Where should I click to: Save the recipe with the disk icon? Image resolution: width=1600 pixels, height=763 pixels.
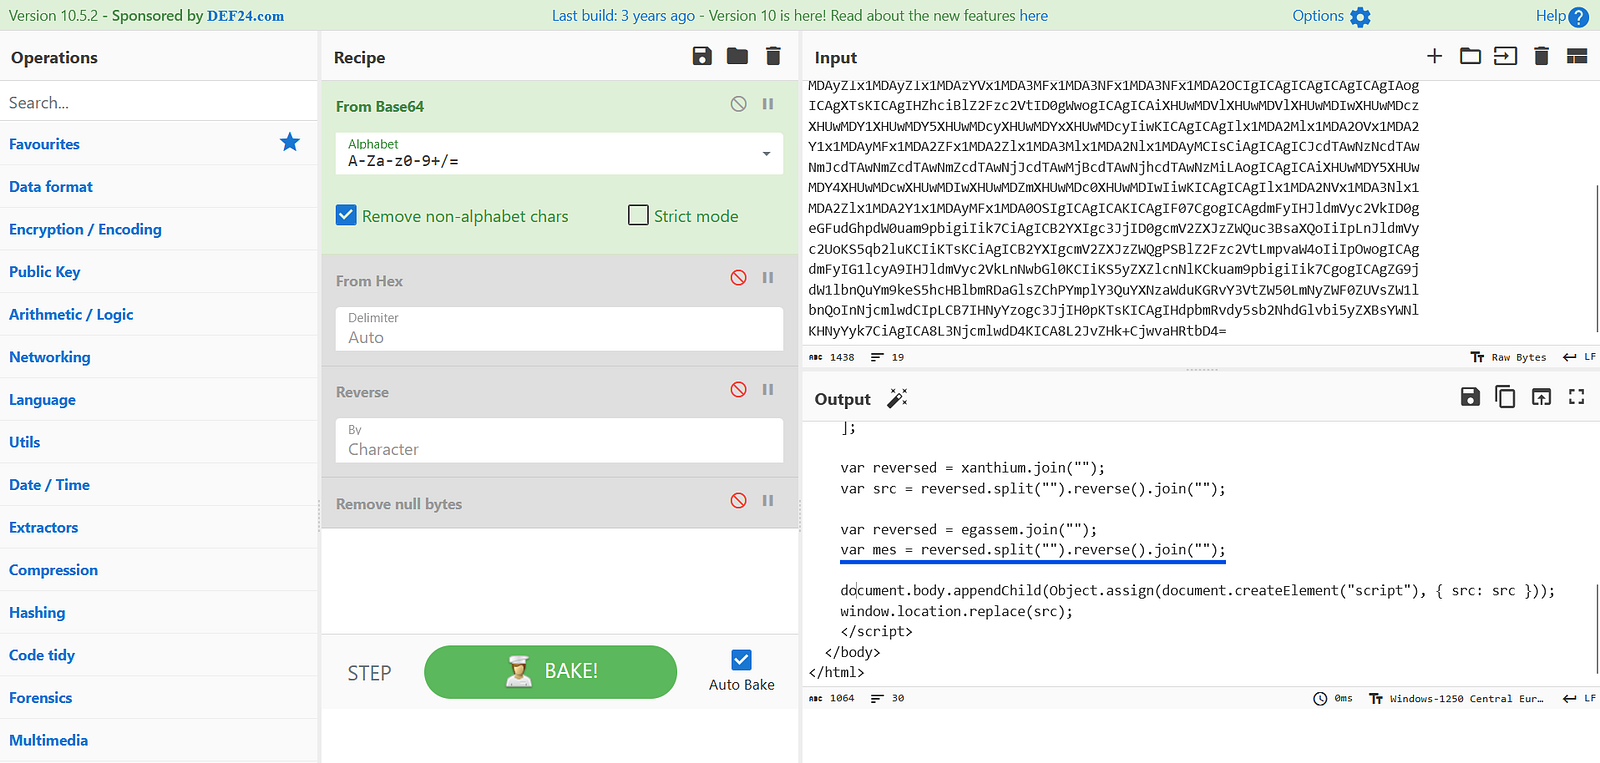(702, 56)
